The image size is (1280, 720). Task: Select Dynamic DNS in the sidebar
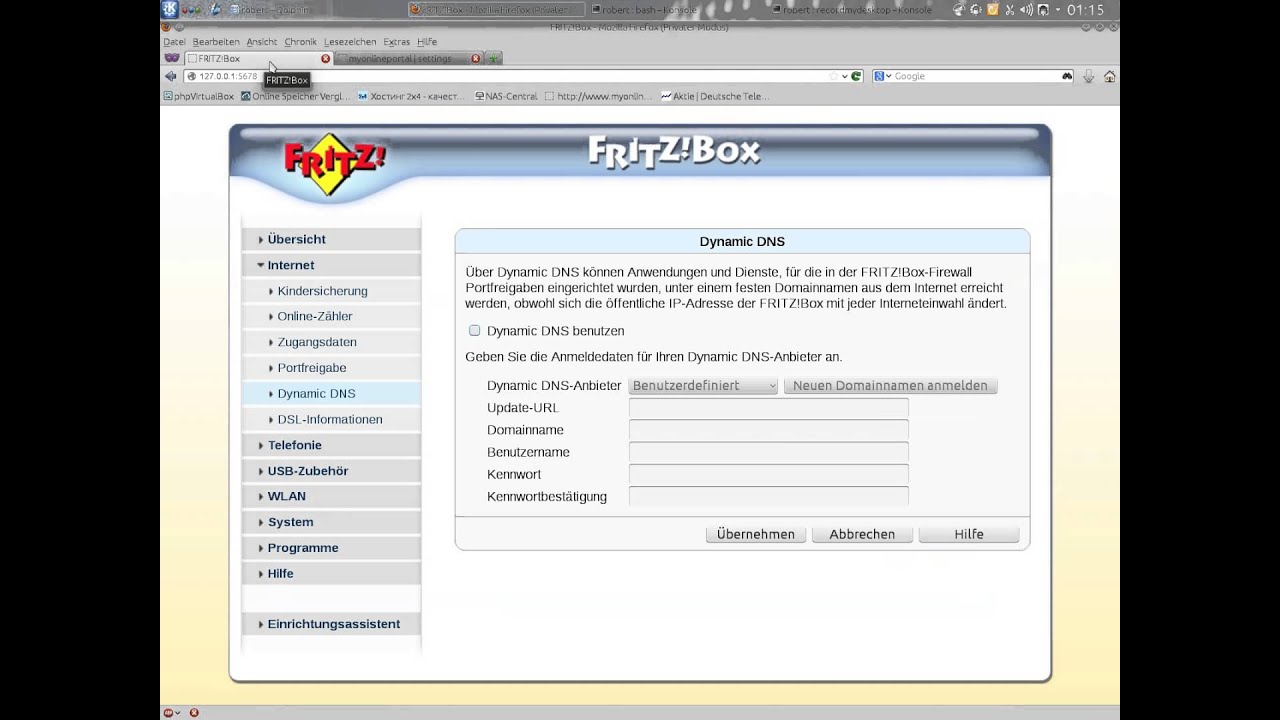point(331,394)
